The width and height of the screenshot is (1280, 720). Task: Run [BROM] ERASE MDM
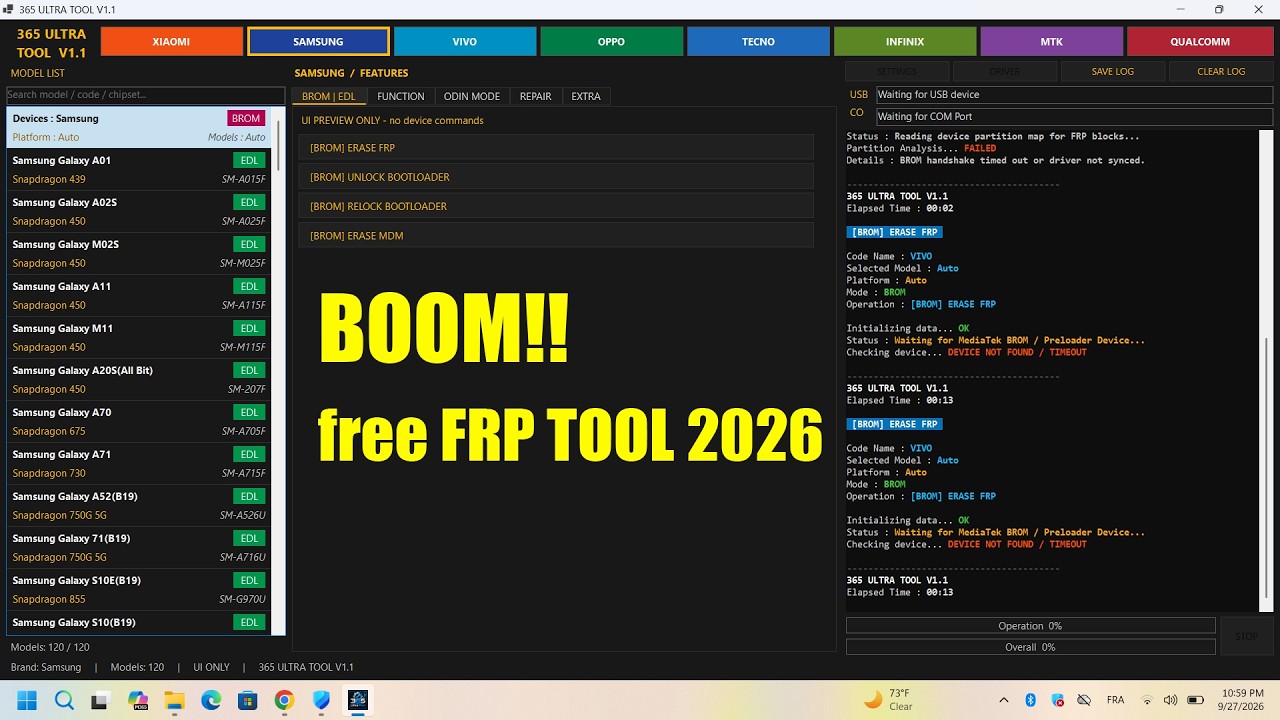(x=556, y=236)
